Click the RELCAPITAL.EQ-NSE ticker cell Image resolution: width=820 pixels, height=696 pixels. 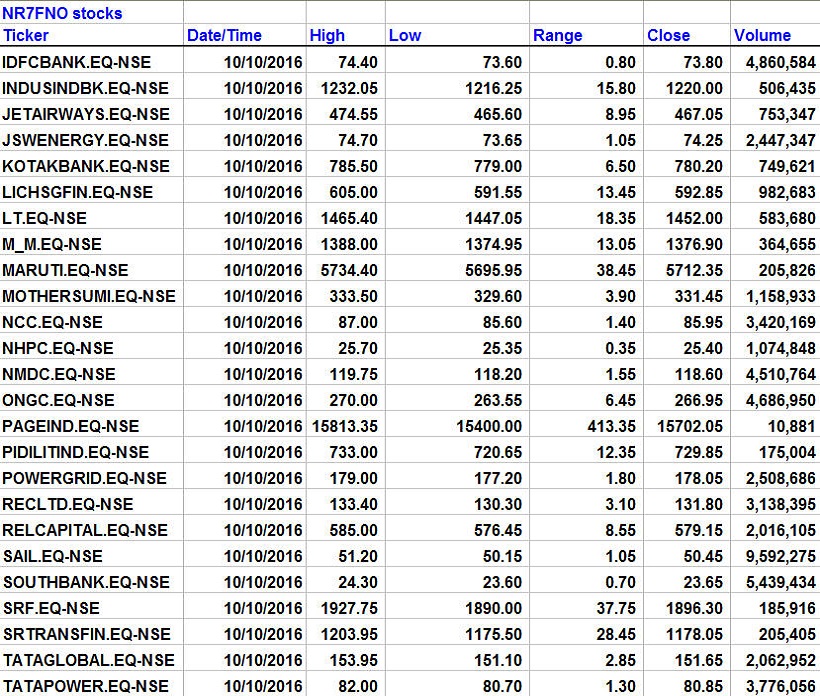click(x=86, y=530)
